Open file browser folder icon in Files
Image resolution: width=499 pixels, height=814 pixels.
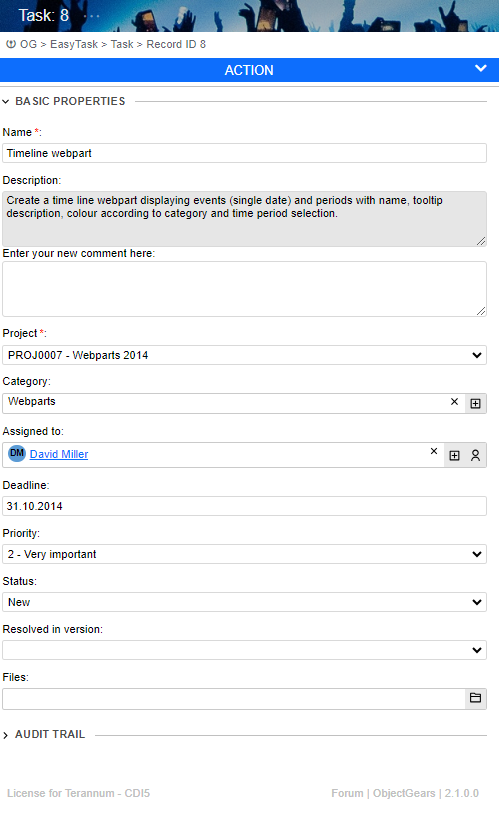click(475, 698)
